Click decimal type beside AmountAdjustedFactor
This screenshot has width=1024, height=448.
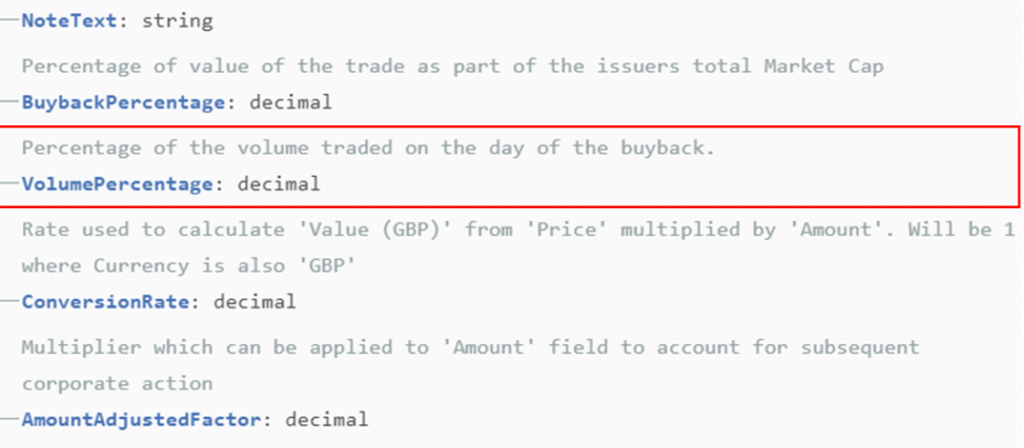coord(327,419)
